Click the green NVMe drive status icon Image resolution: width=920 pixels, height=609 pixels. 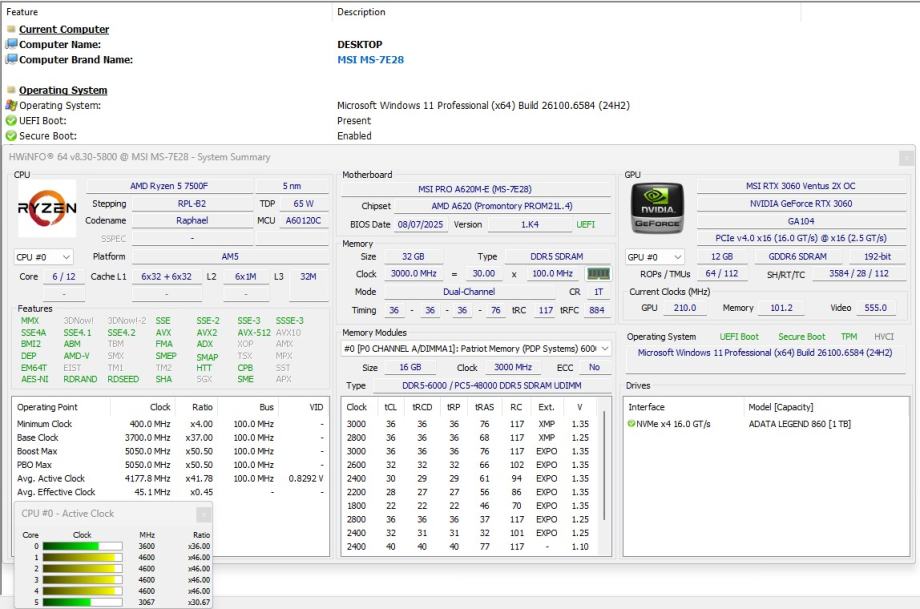632,424
